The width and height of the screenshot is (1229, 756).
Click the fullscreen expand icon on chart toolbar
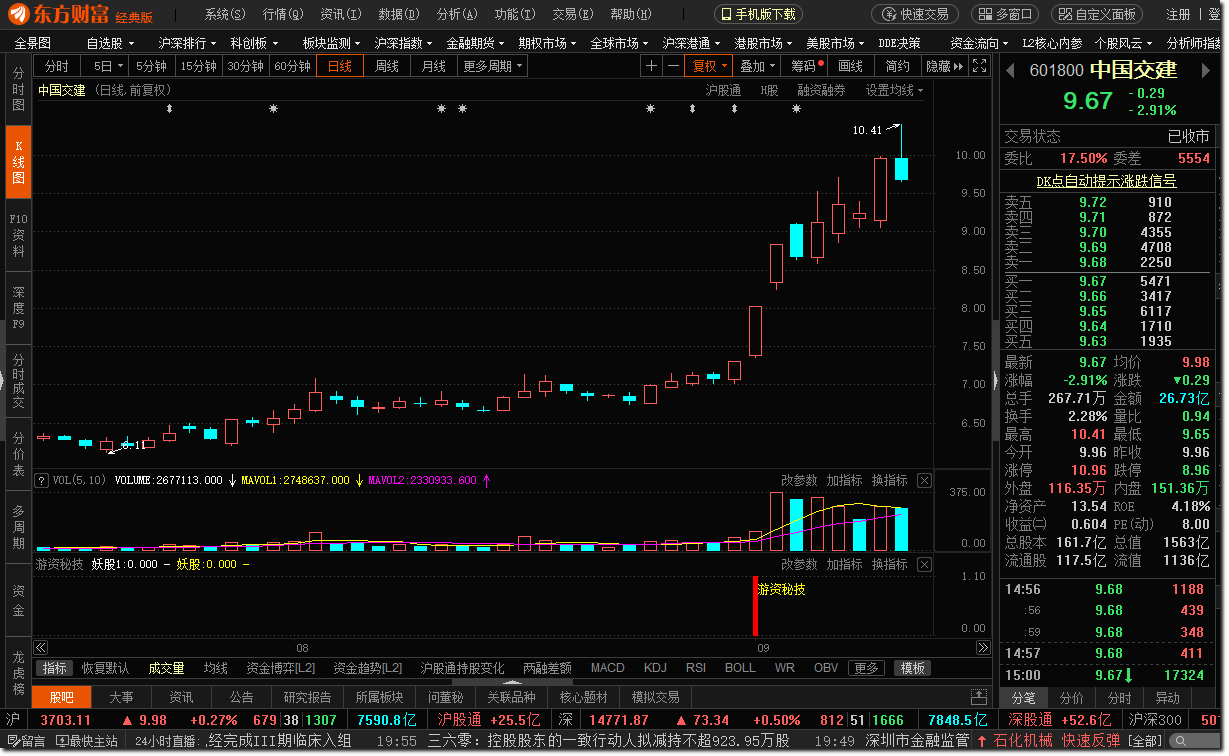[980, 66]
